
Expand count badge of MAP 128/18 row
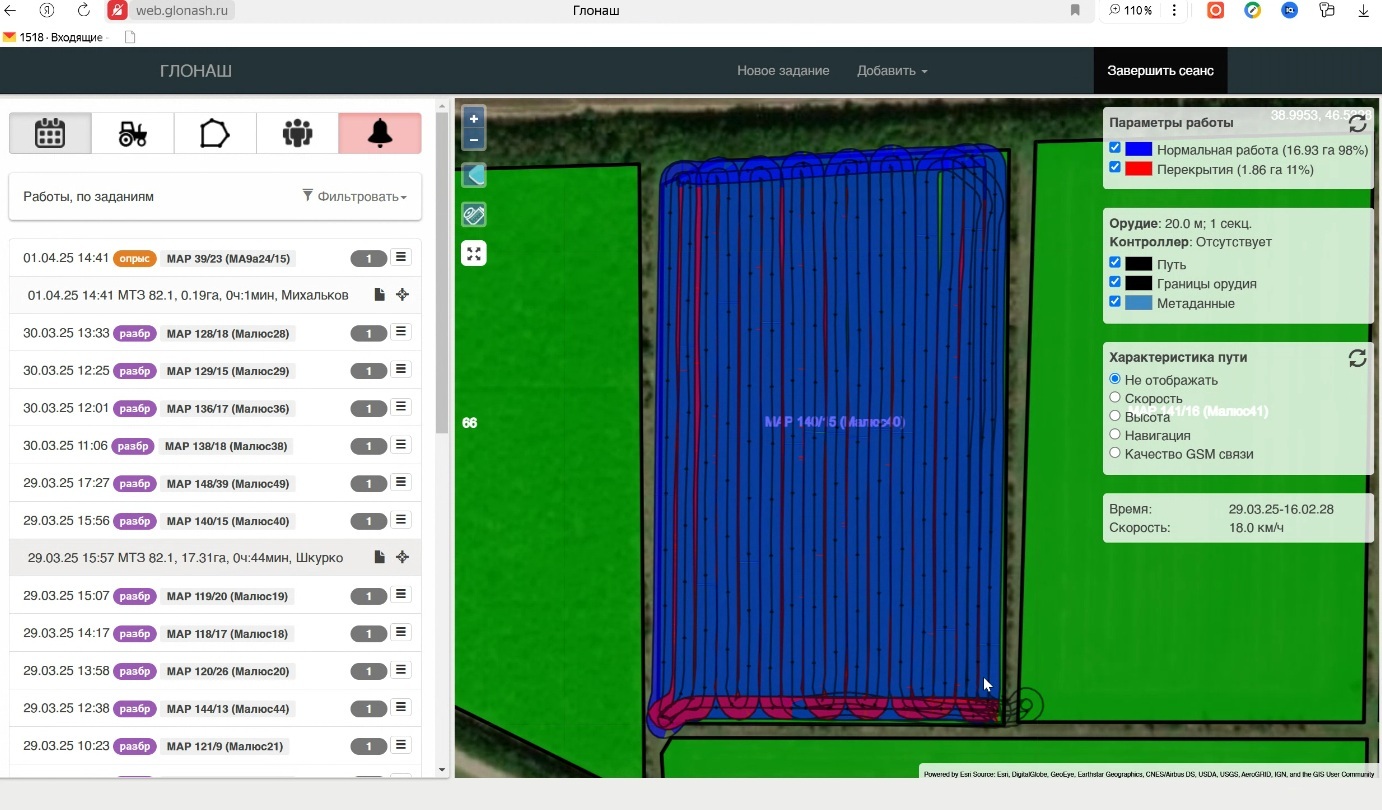(369, 333)
